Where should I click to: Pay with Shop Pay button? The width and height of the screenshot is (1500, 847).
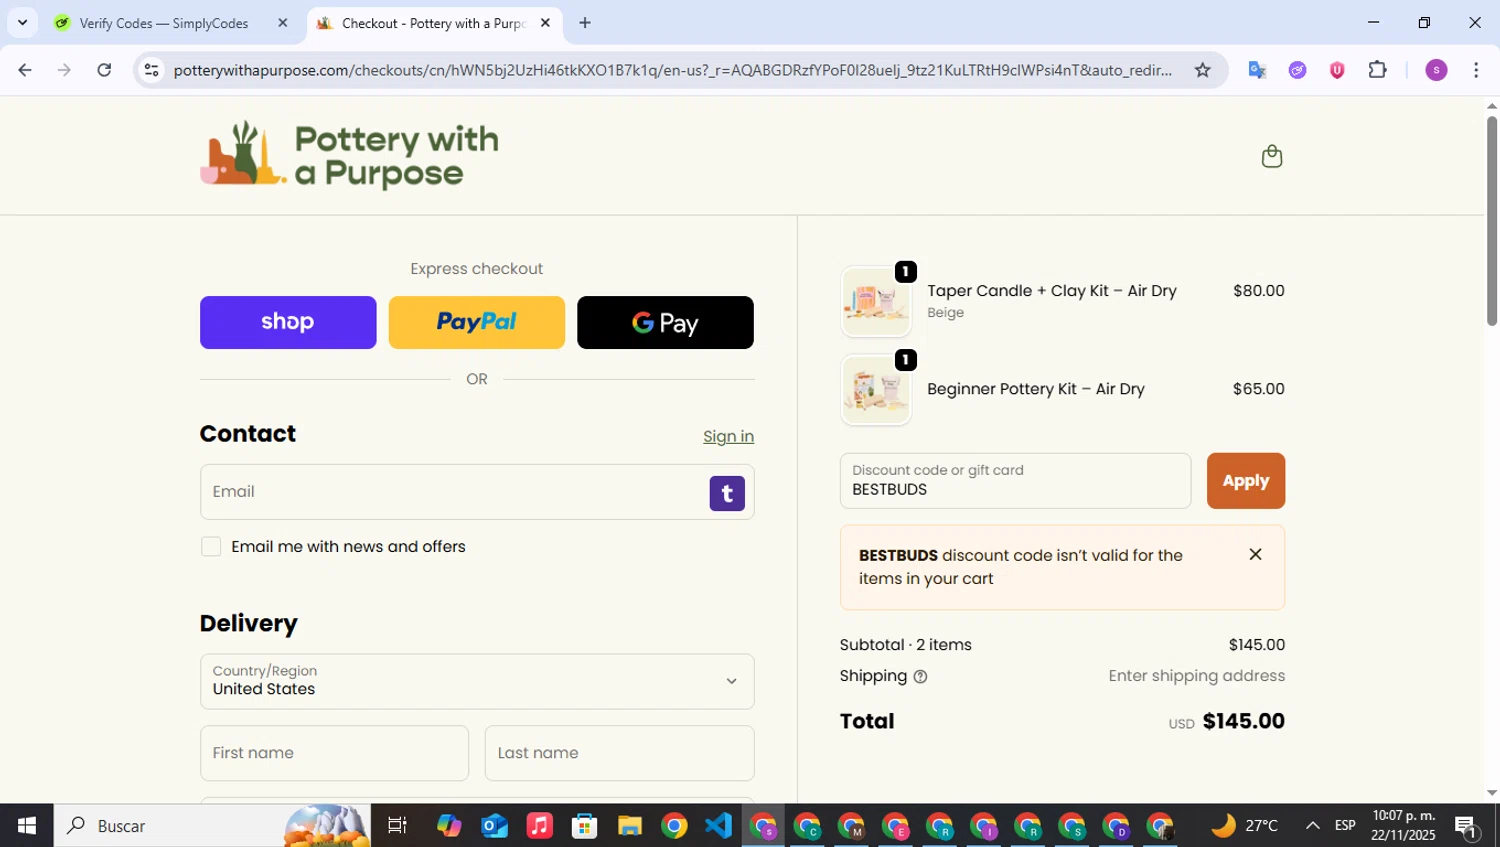click(288, 322)
